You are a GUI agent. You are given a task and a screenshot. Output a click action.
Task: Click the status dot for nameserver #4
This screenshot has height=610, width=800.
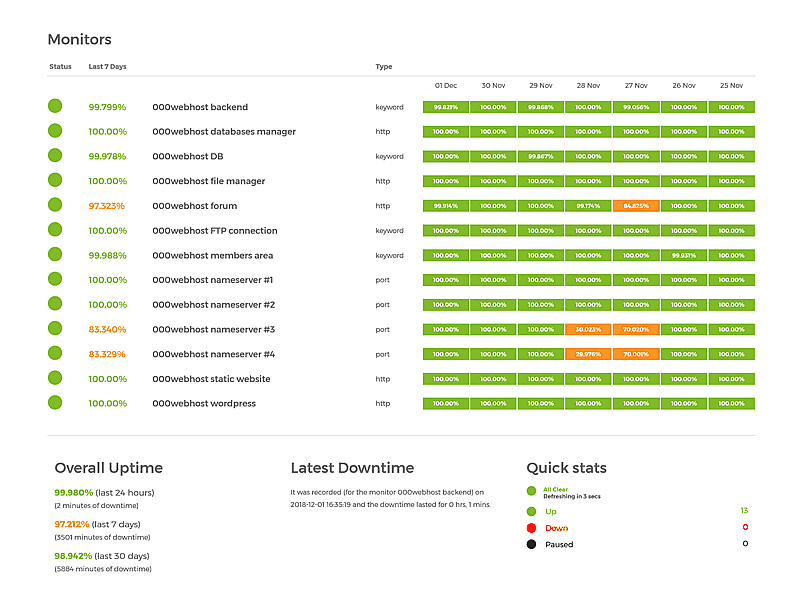pyautogui.click(x=55, y=353)
